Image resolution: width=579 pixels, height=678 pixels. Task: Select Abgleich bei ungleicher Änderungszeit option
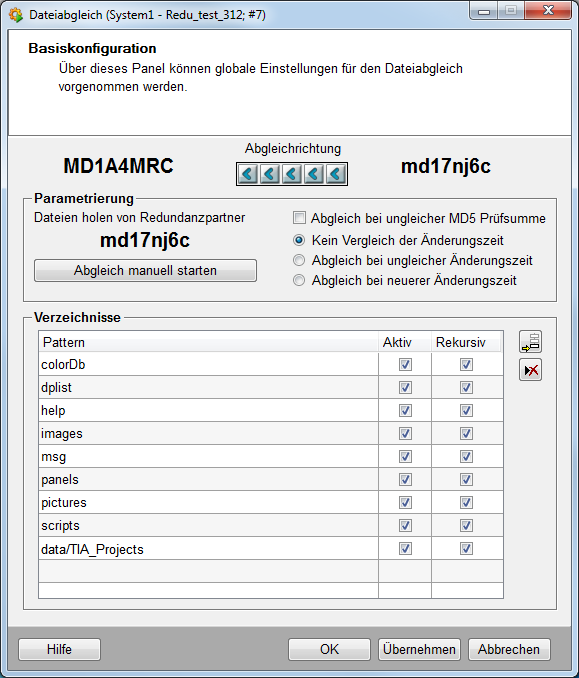pyautogui.click(x=299, y=260)
